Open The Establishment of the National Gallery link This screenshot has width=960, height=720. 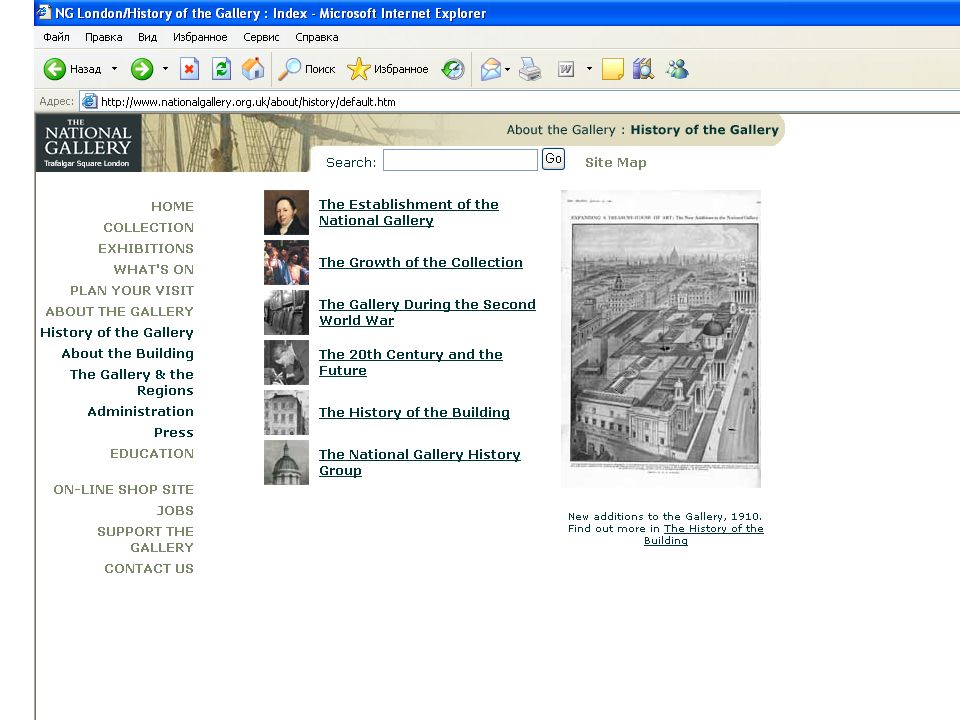pos(408,212)
